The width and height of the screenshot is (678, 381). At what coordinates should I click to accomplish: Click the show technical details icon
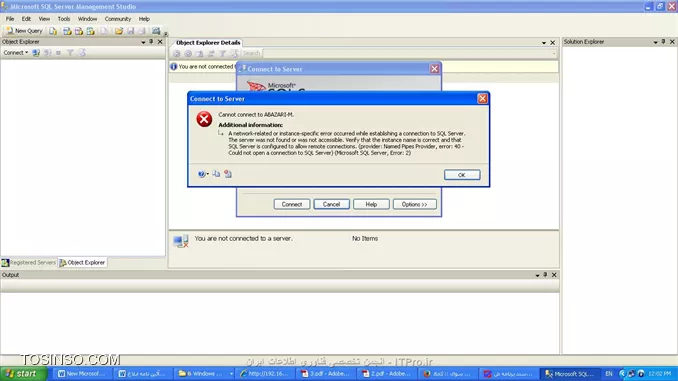click(x=228, y=174)
